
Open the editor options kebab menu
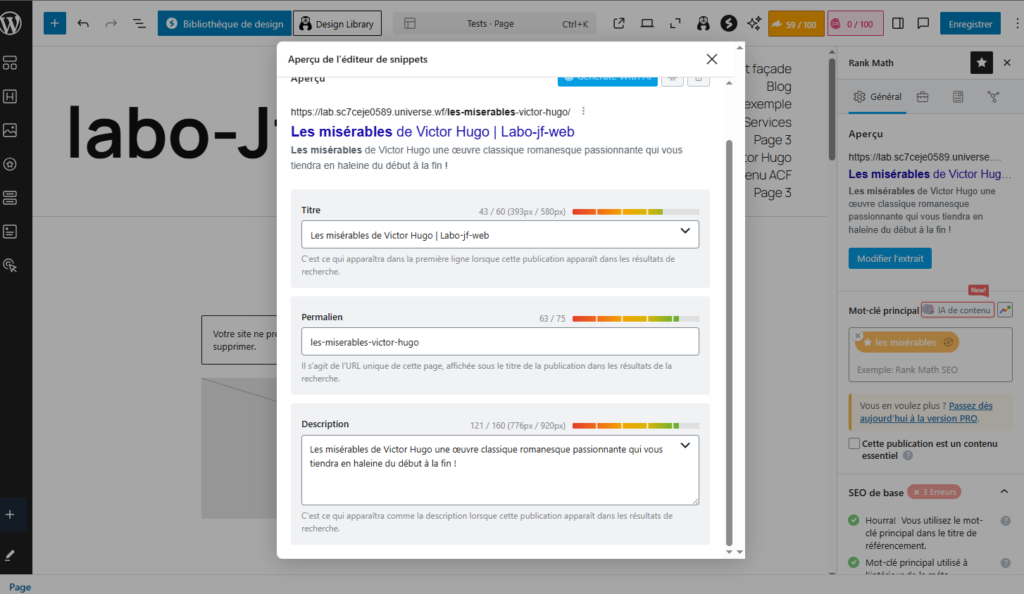pyautogui.click(x=1016, y=23)
